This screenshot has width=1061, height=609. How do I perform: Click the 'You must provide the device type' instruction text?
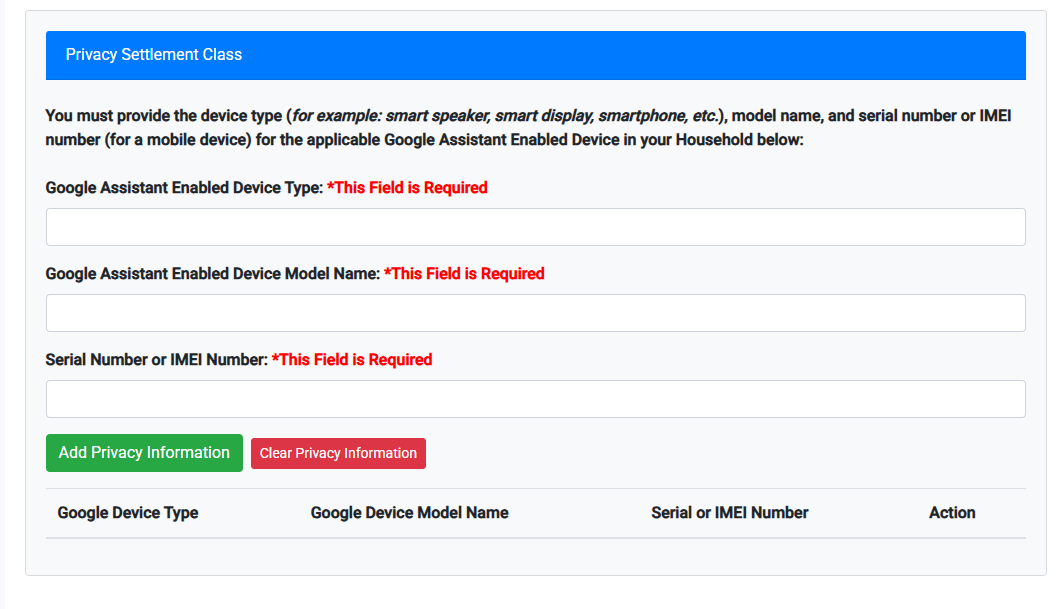tap(528, 128)
